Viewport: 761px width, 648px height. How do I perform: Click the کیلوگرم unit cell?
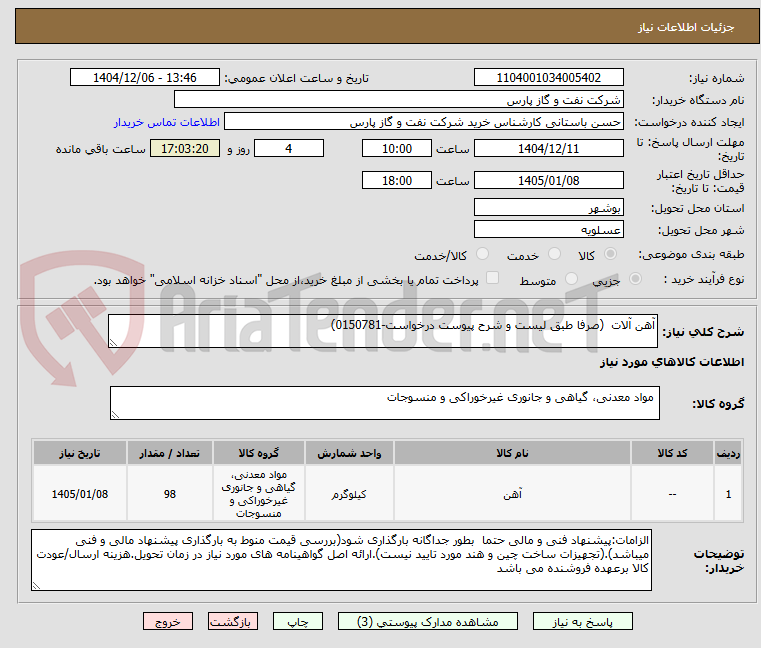[x=349, y=494]
